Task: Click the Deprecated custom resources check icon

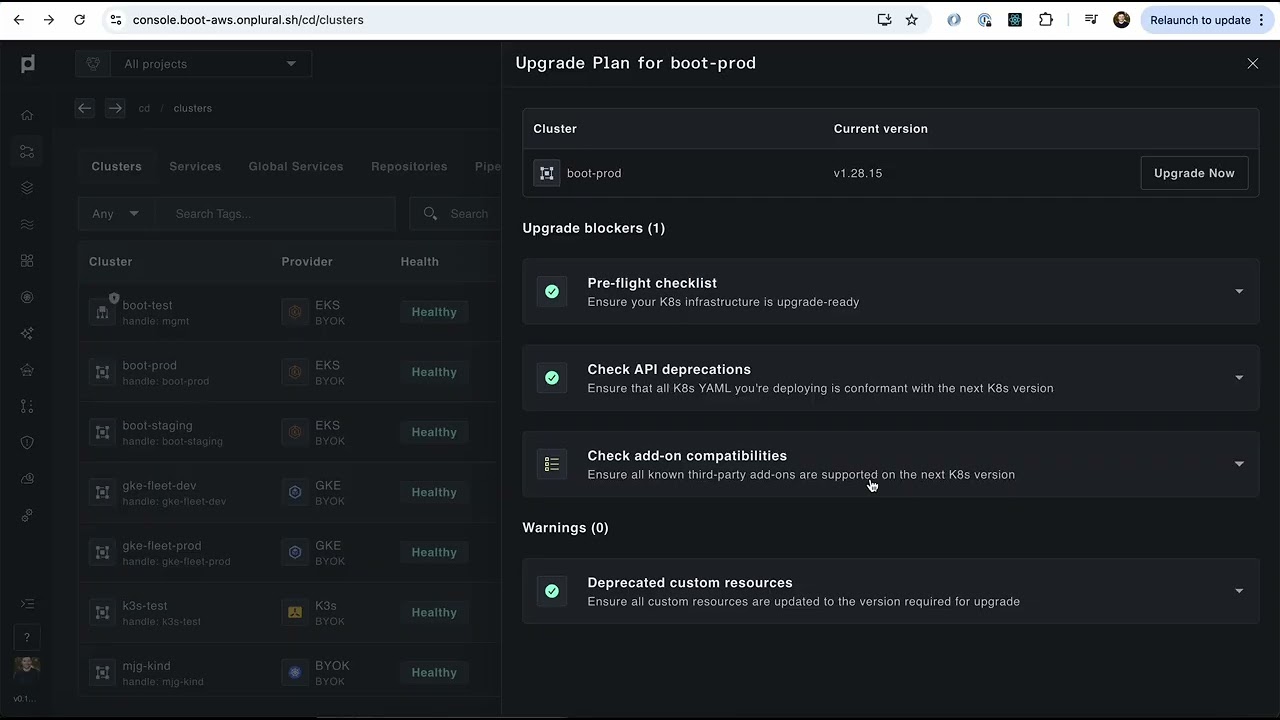Action: tap(552, 591)
